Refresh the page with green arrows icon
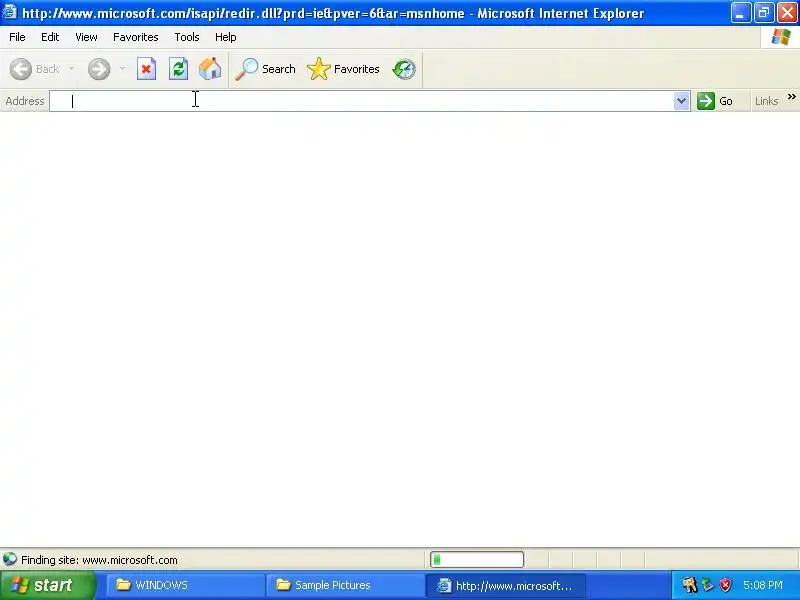The image size is (800, 600). [179, 69]
